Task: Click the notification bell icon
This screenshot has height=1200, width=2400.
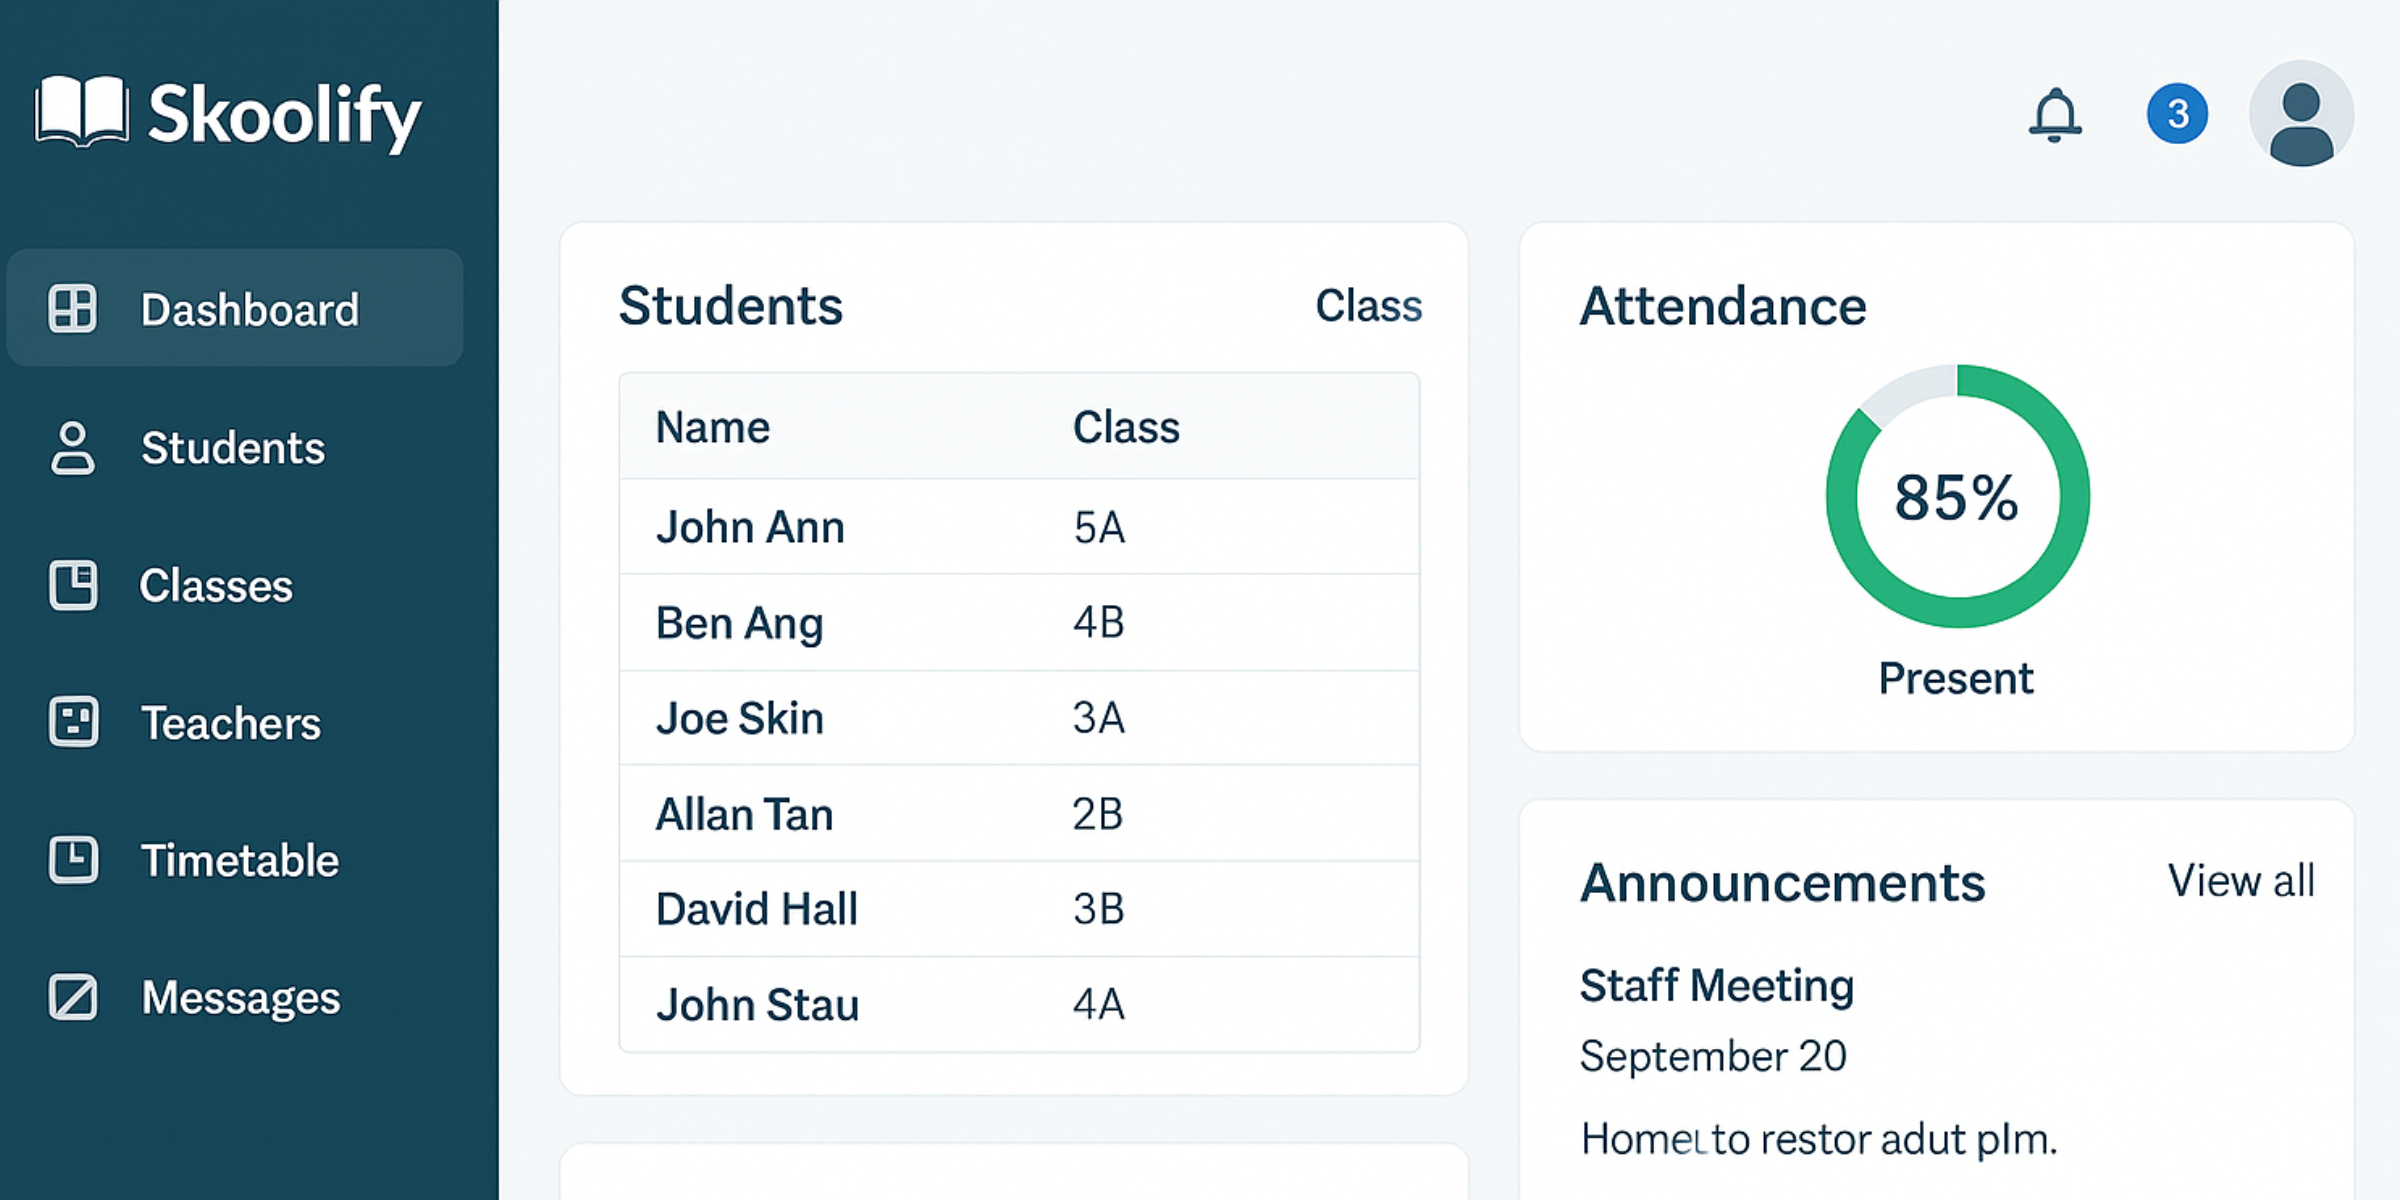Action: click(x=2053, y=113)
